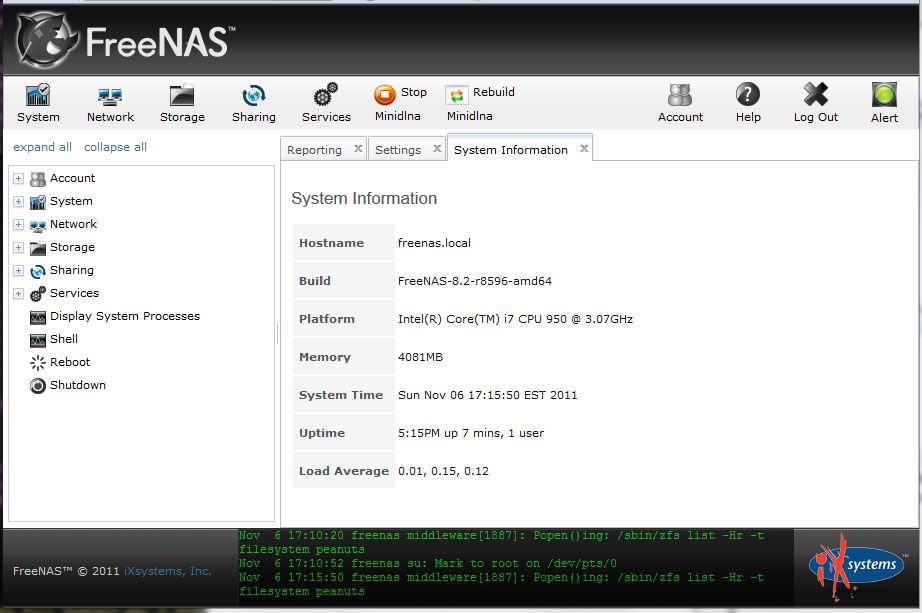Click the System Time value text
The image size is (922, 613).
pos(487,395)
